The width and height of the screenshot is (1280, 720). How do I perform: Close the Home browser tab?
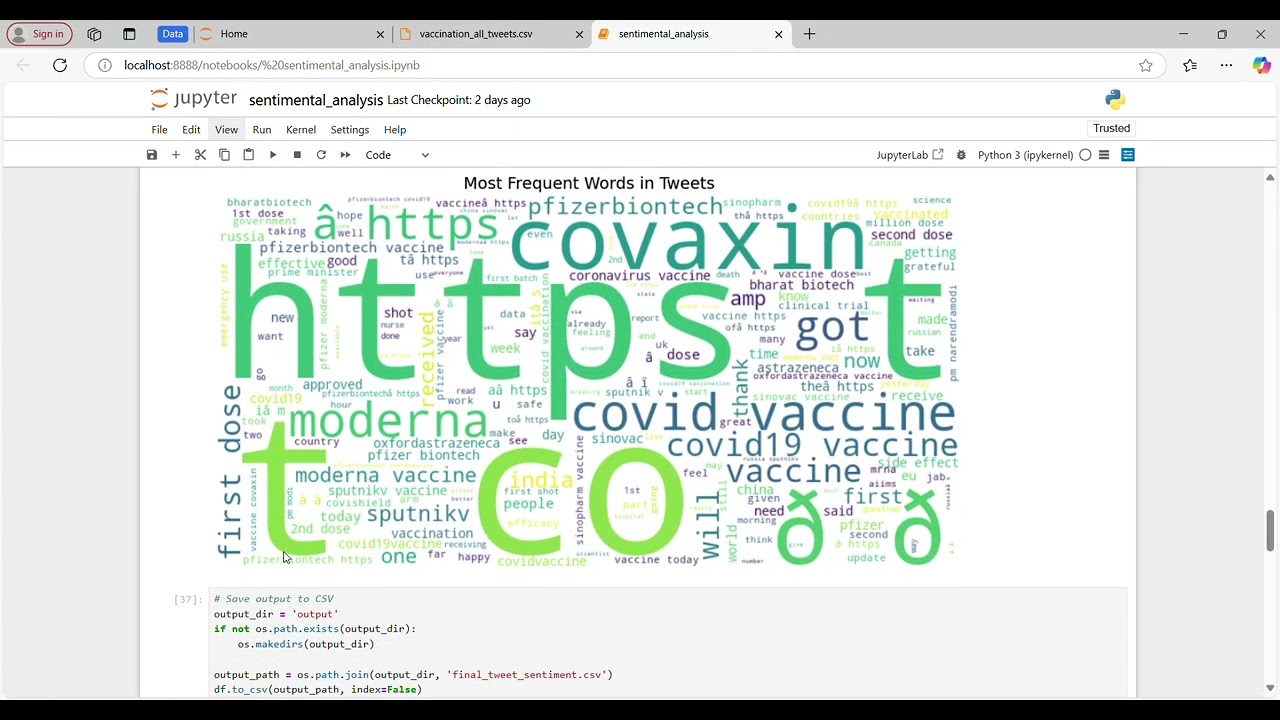tap(380, 34)
